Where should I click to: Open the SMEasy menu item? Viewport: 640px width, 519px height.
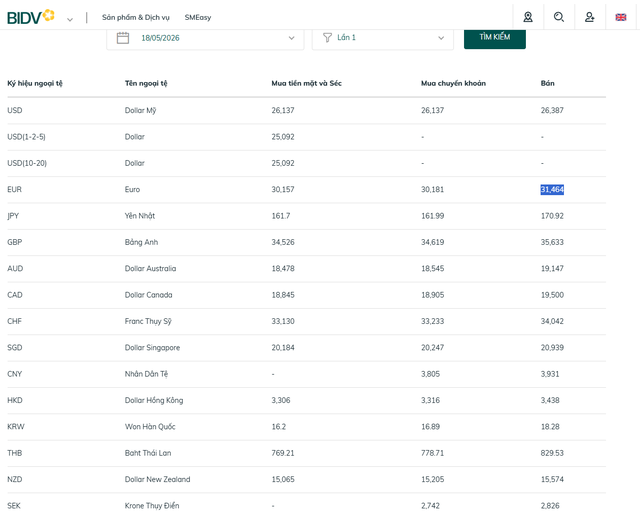coord(198,18)
